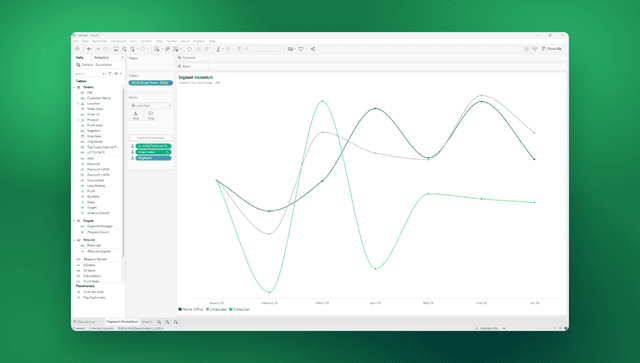Image resolution: width=640 pixels, height=363 pixels.
Task: Collapse the Orders table tree
Action: (75, 87)
